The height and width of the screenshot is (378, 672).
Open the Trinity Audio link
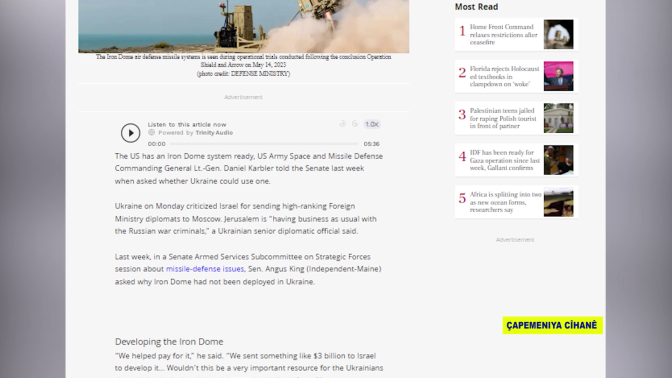click(x=214, y=133)
